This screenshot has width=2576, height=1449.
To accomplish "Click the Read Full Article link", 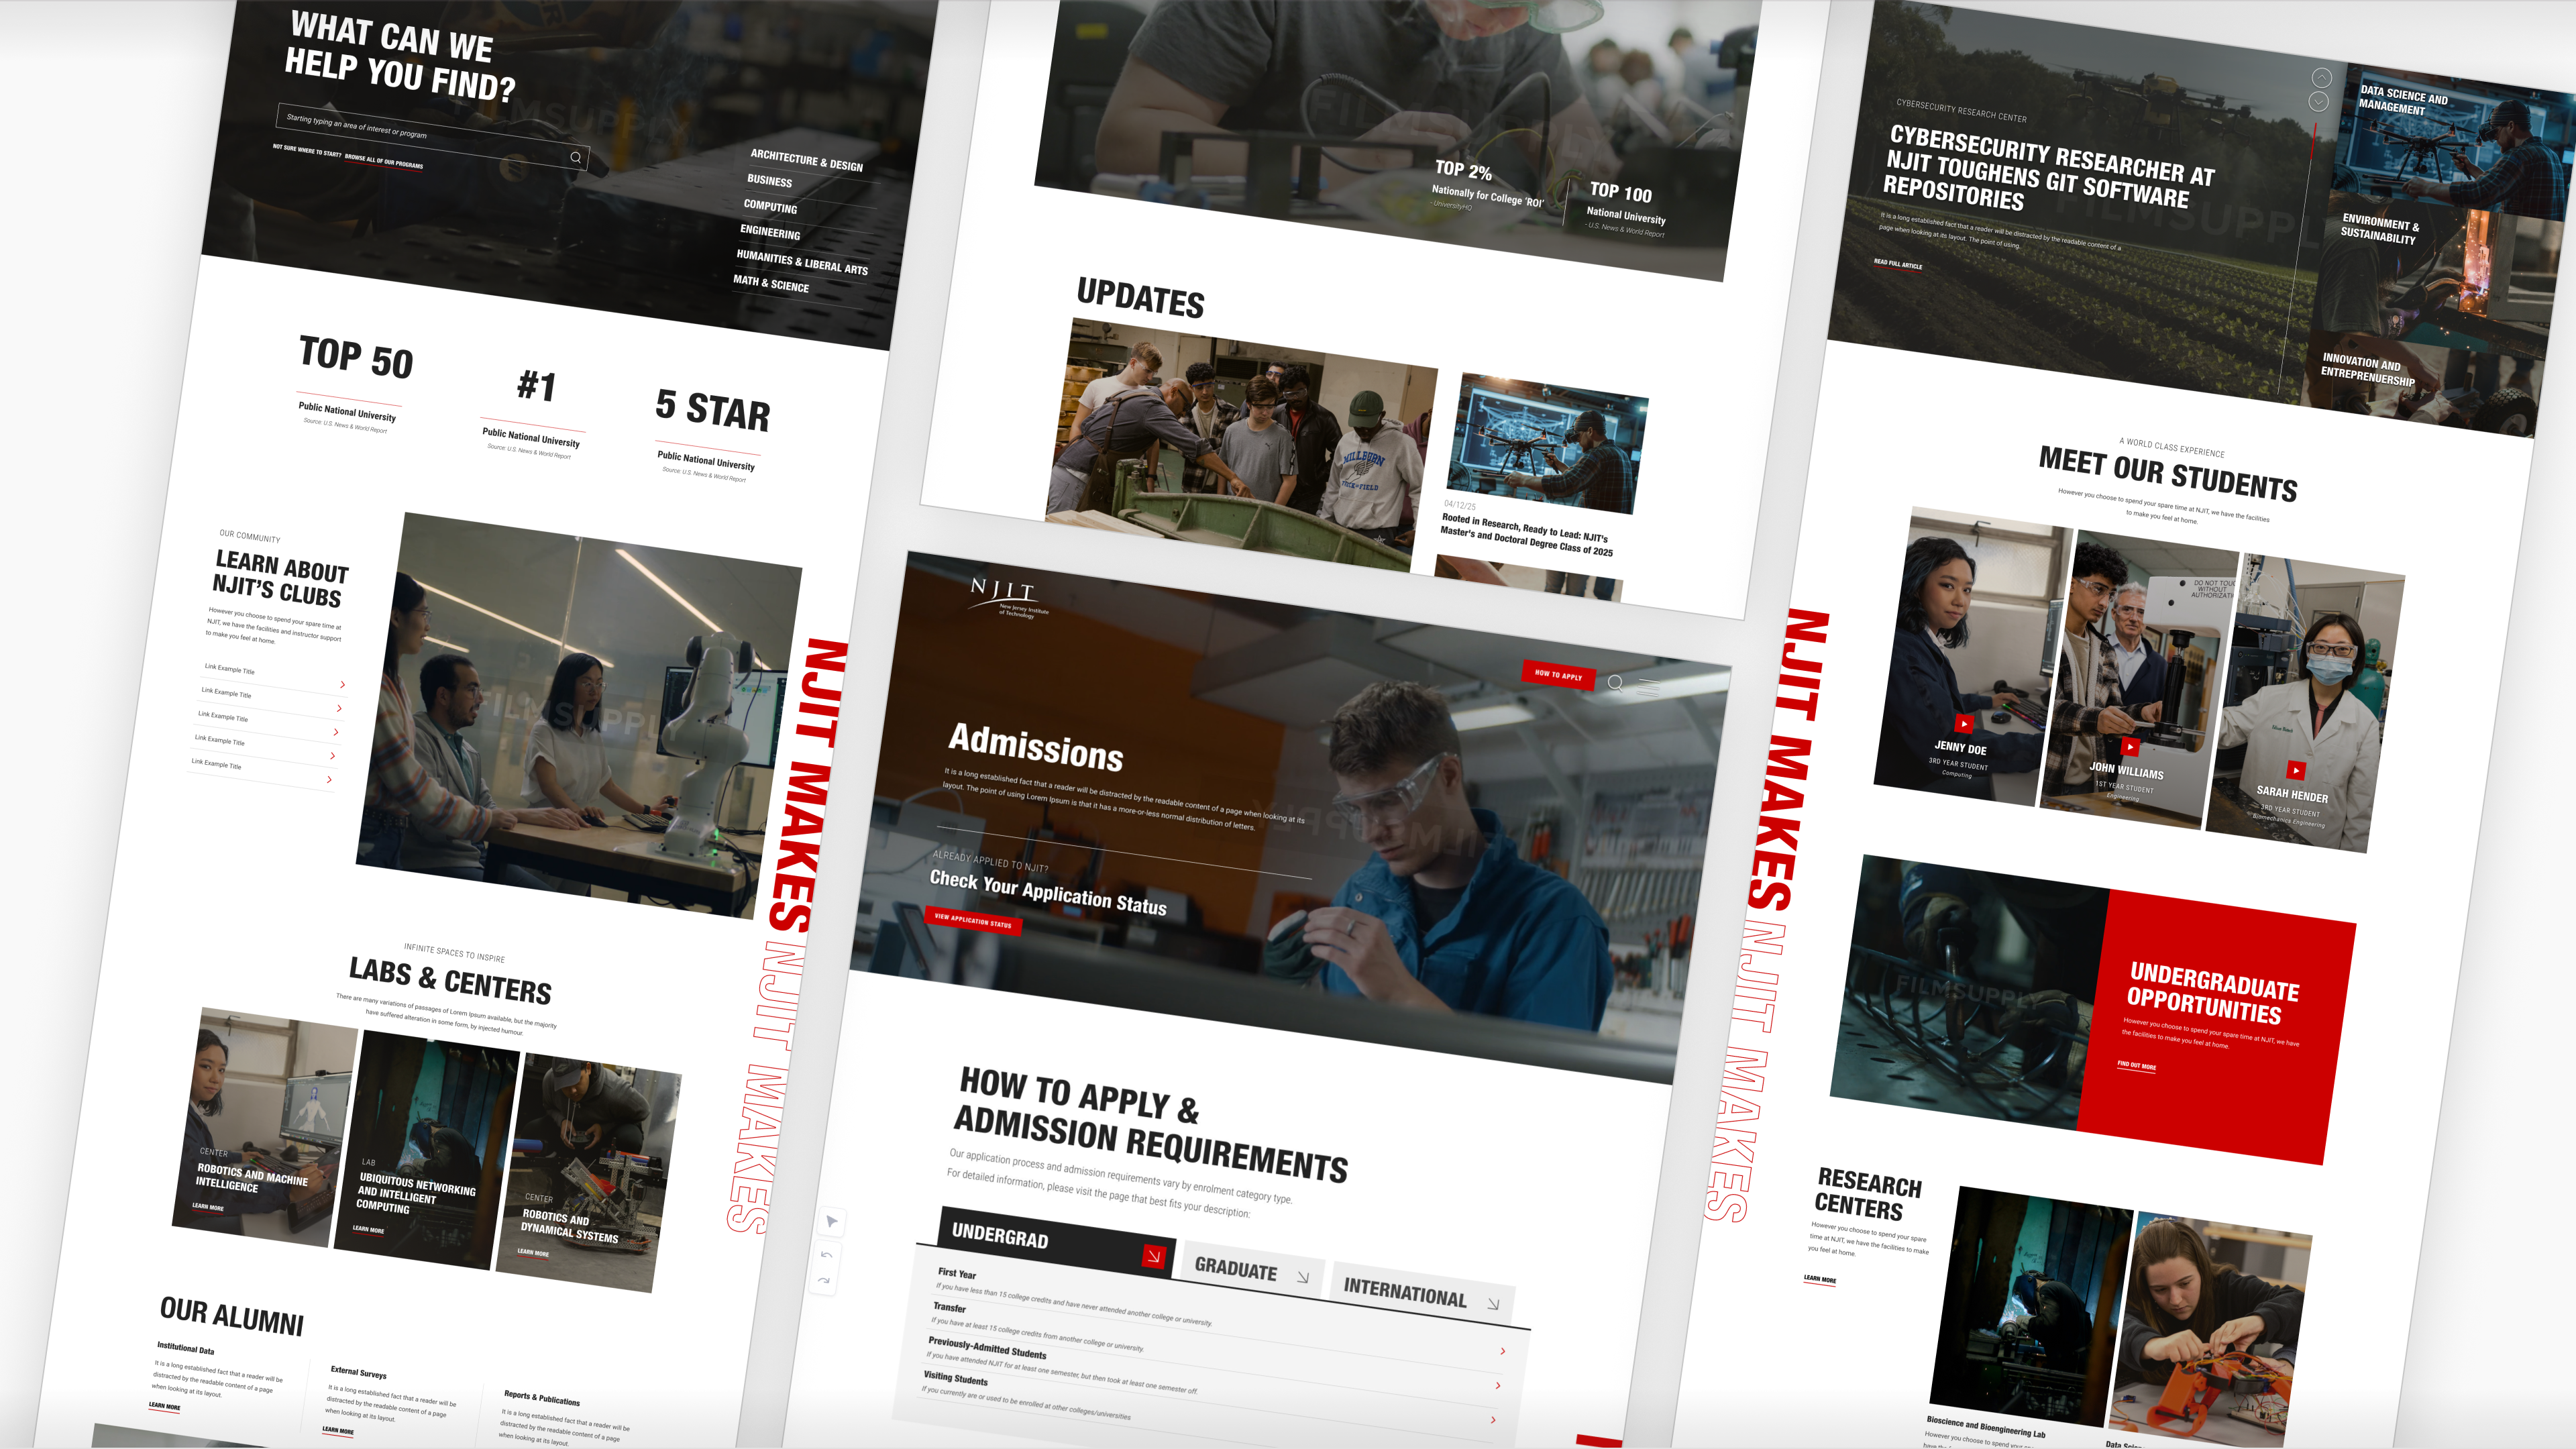I will point(1897,264).
